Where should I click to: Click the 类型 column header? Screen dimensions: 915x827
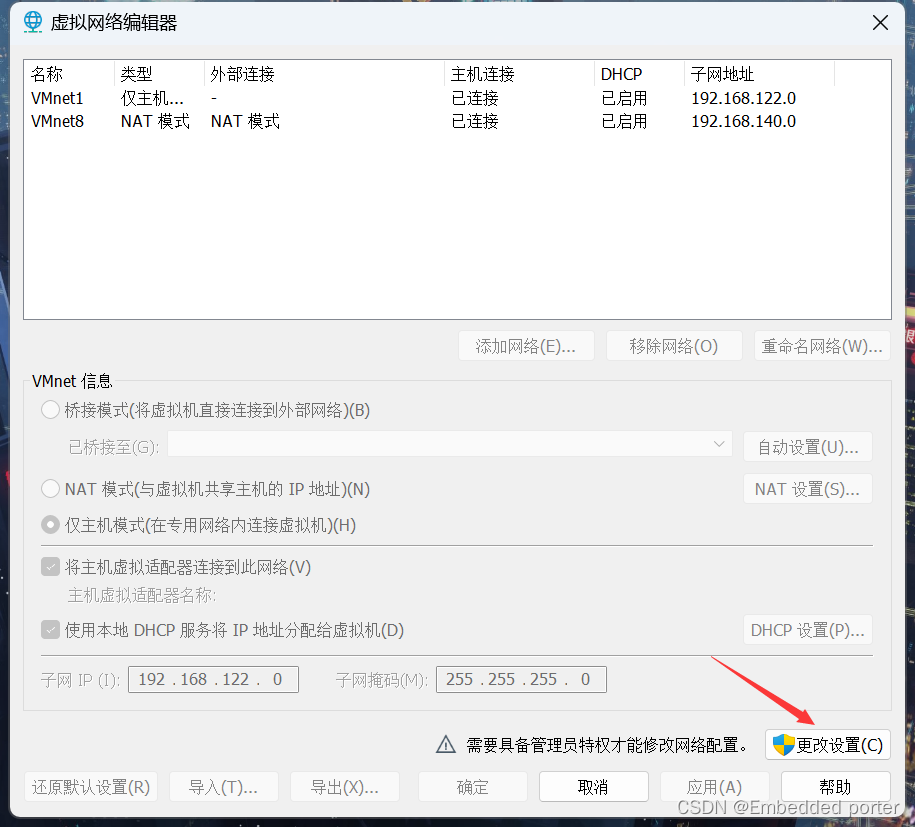pyautogui.click(x=159, y=74)
